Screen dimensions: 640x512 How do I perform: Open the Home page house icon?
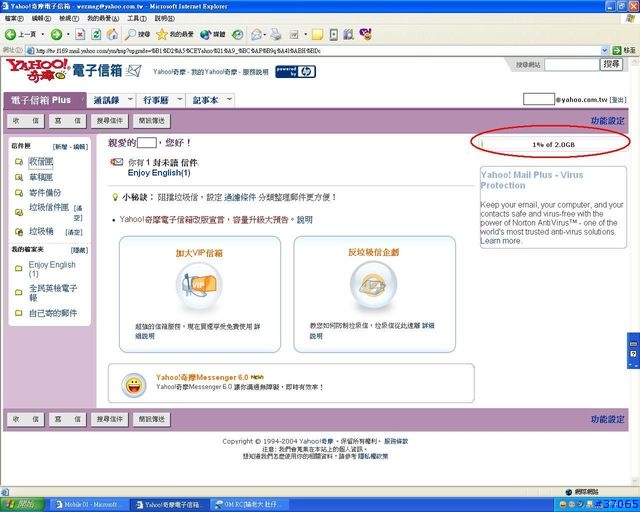pos(112,34)
